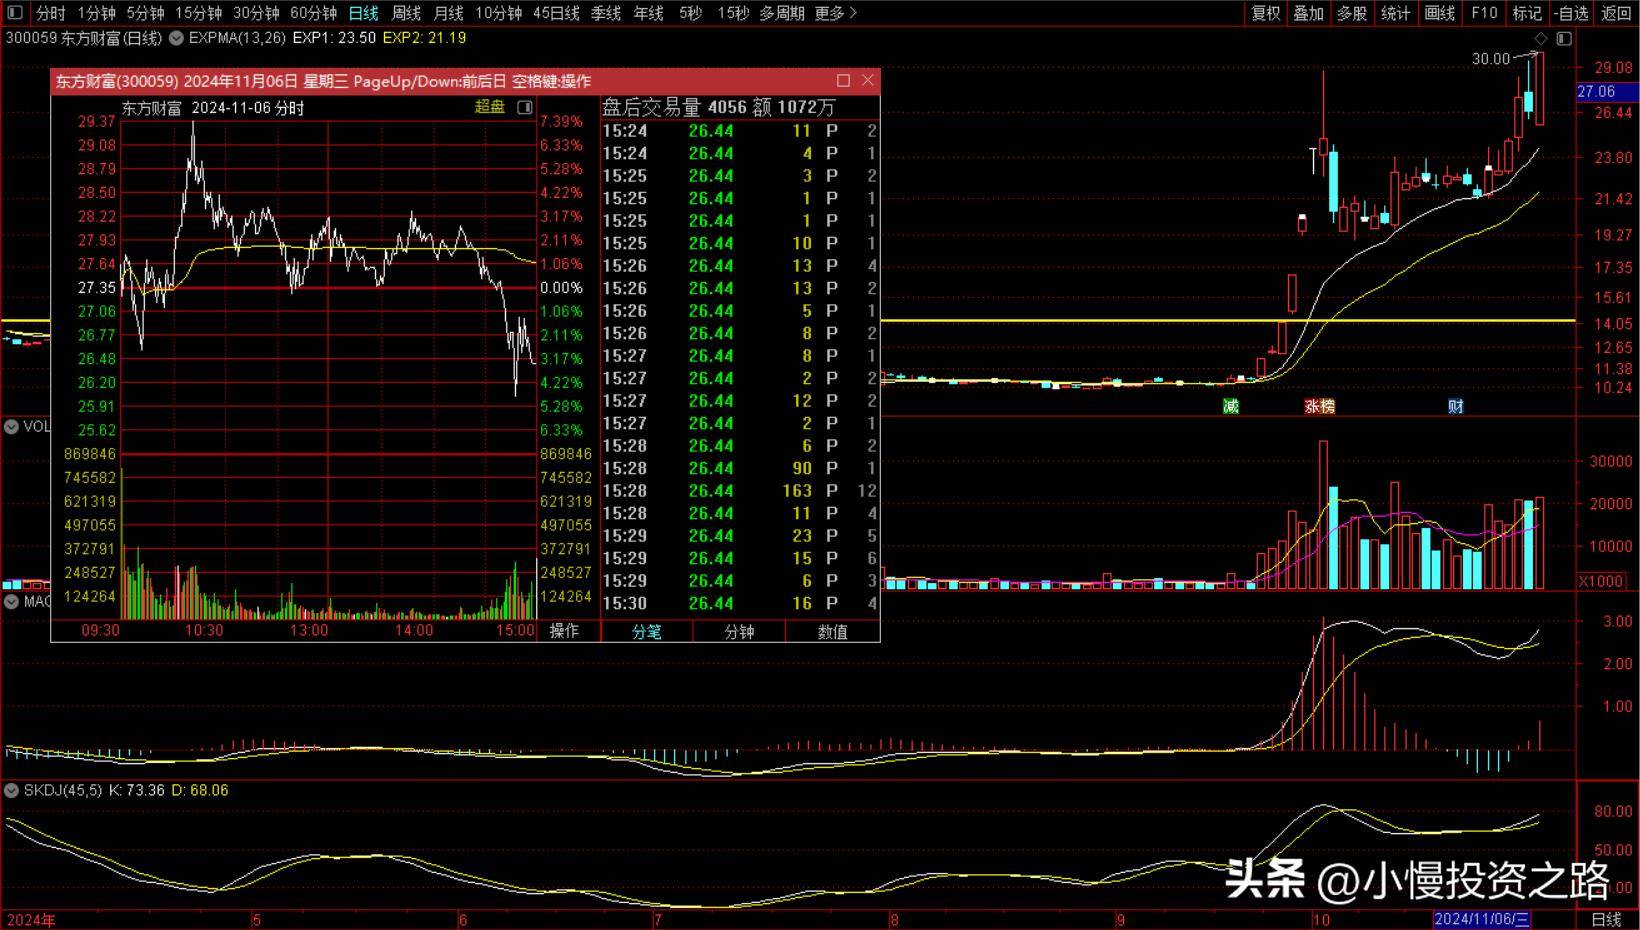Select the 15秒 period tab
This screenshot has width=1640, height=930.
tap(733, 13)
